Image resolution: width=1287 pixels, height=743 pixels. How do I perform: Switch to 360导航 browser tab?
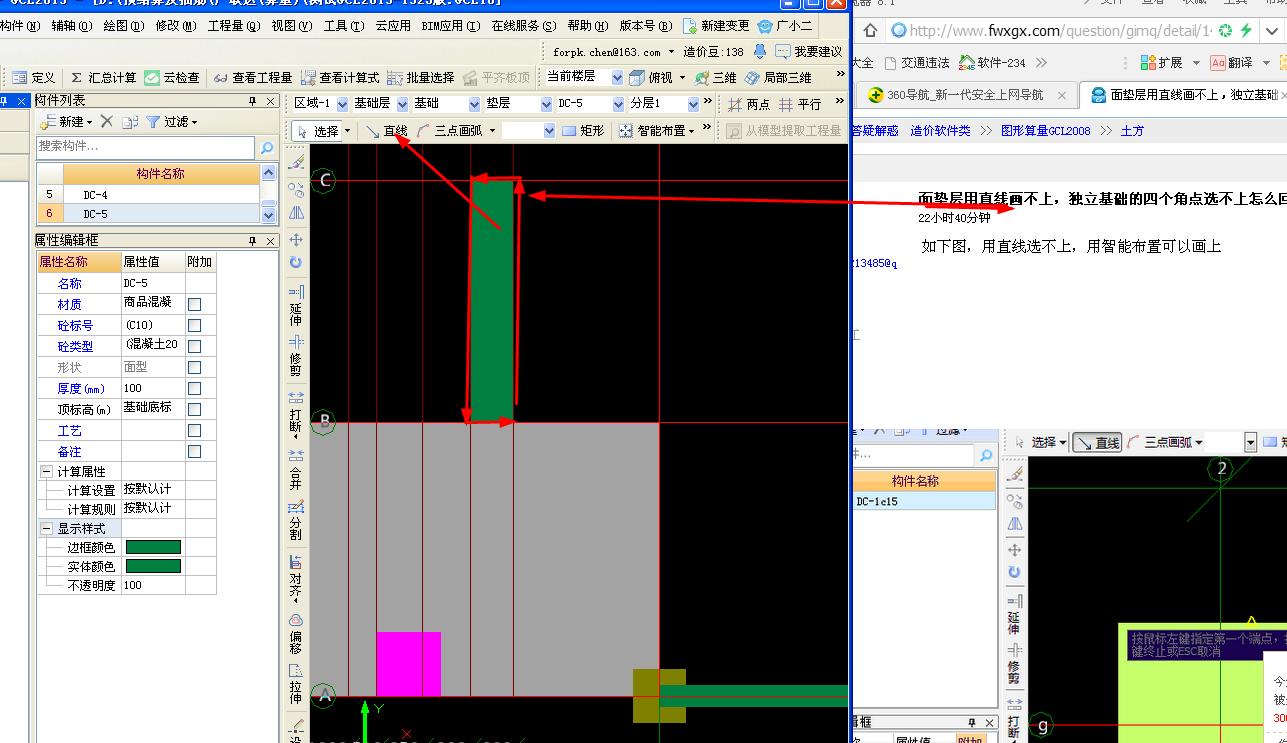[964, 95]
